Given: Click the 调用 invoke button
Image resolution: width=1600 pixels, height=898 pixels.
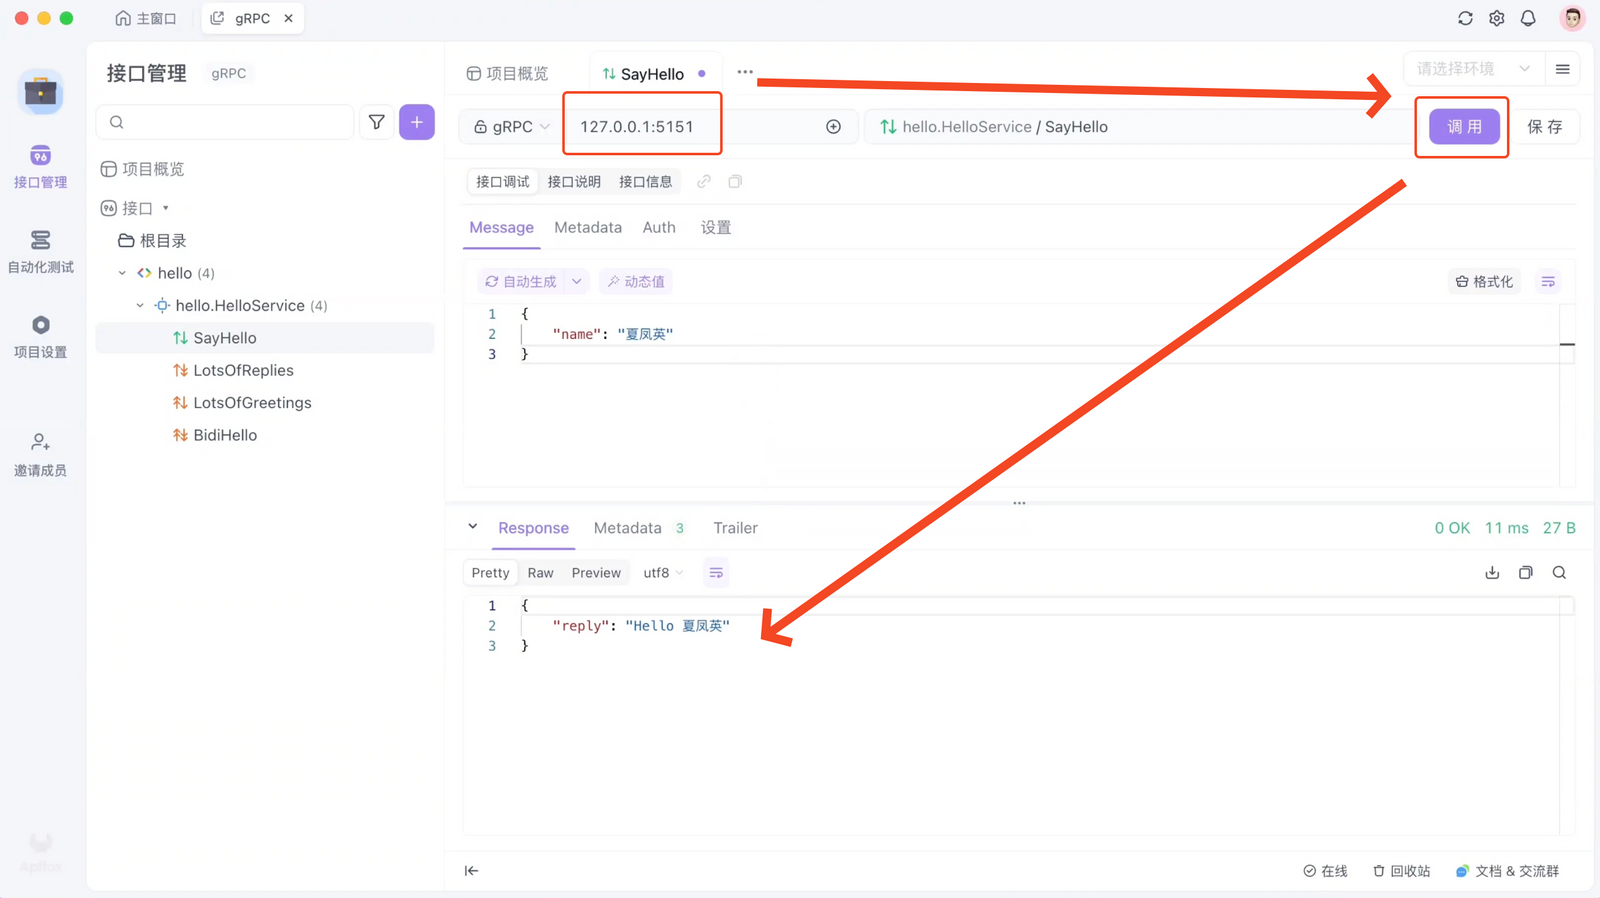Looking at the screenshot, I should tap(1464, 127).
